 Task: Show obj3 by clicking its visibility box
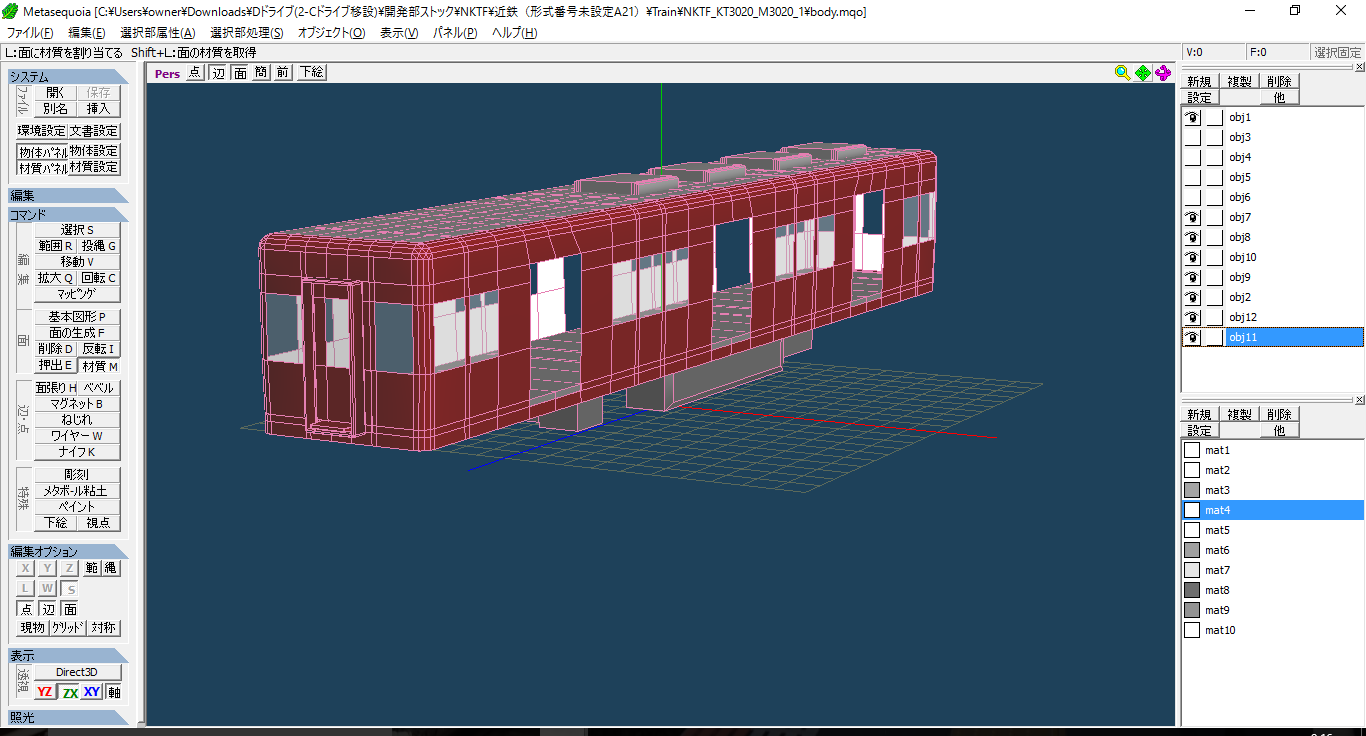click(x=1192, y=137)
